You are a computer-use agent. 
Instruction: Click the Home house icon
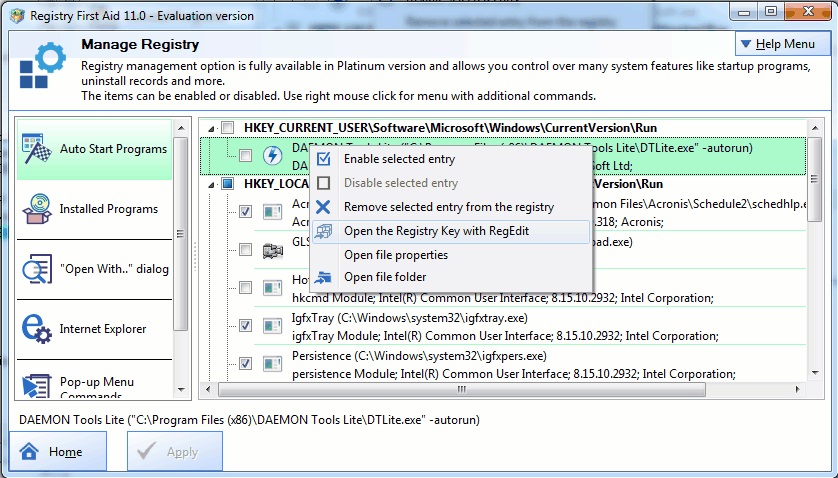pyautogui.click(x=29, y=452)
